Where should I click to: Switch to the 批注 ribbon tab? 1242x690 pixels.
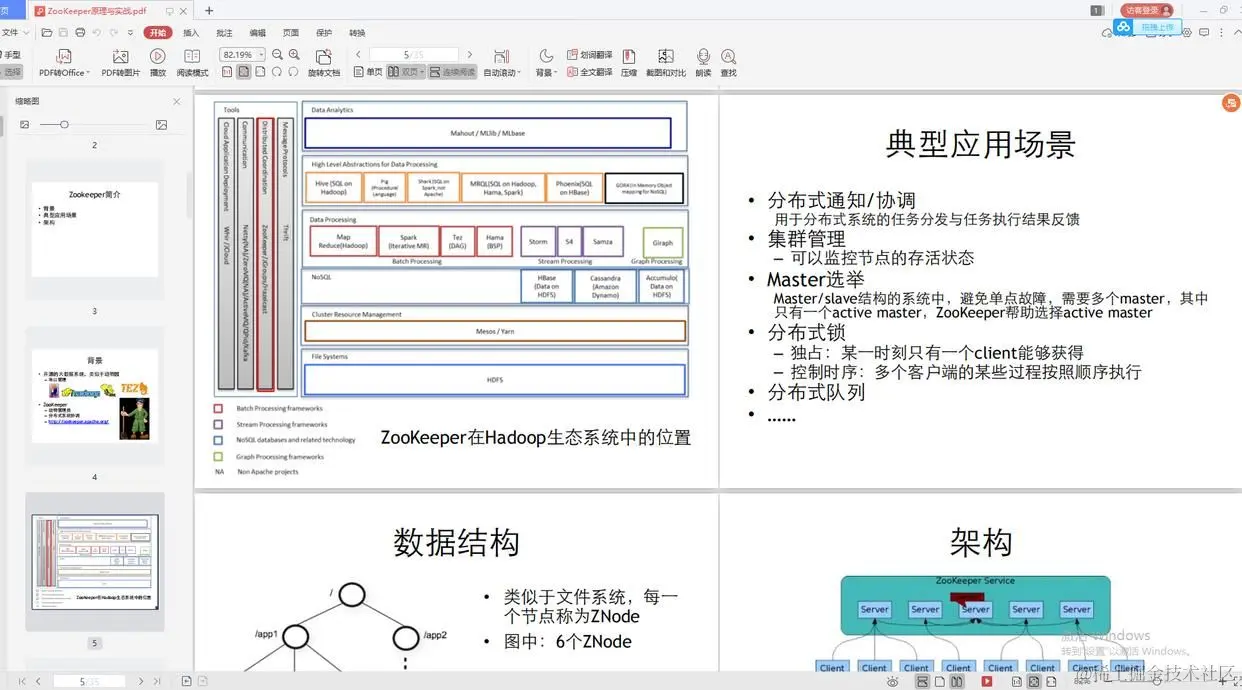[224, 33]
